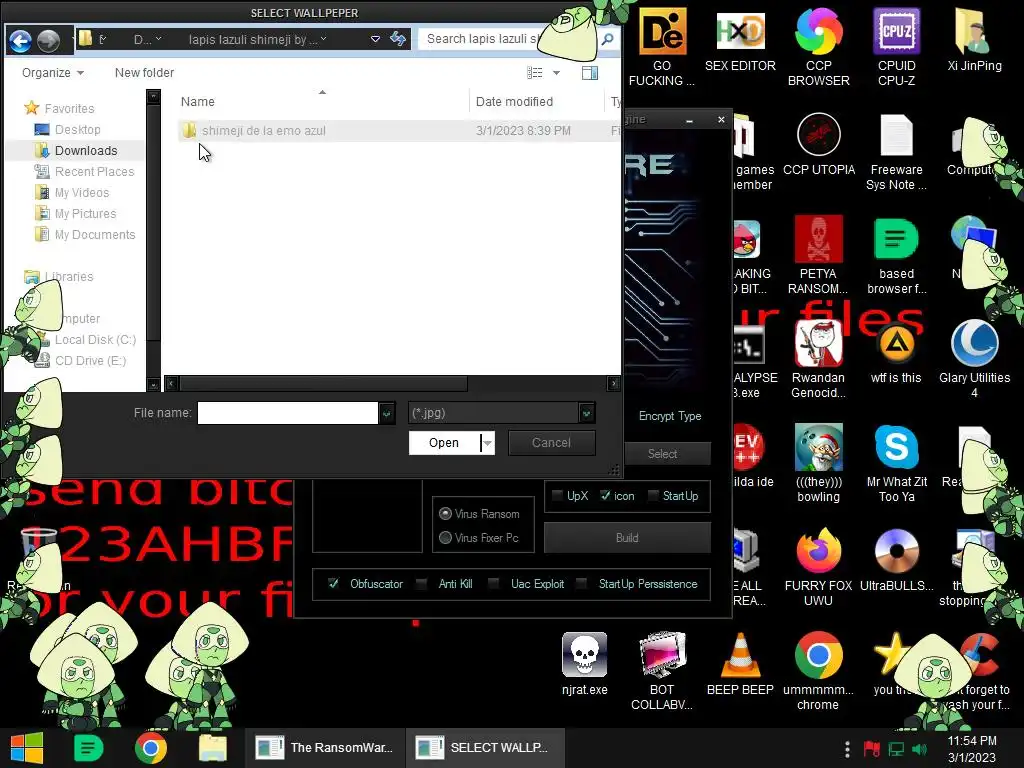Open based browser desktop icon

pyautogui.click(x=896, y=256)
